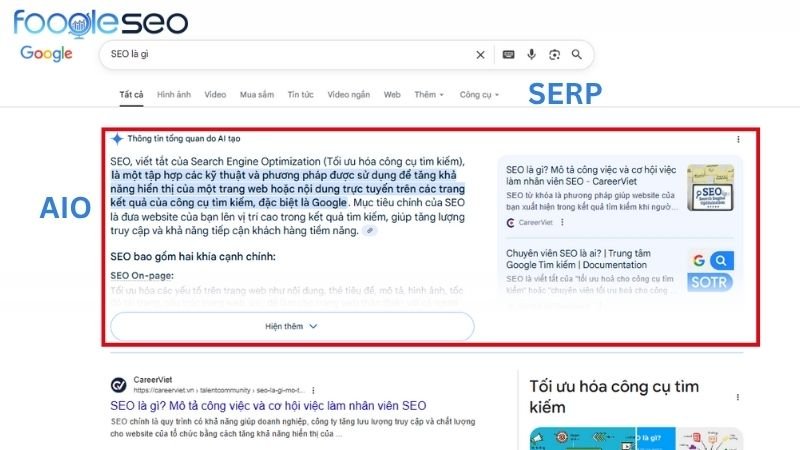Click 'Thông tin tổng quan do AI tạo' label
800x450 pixels.
[x=184, y=139]
